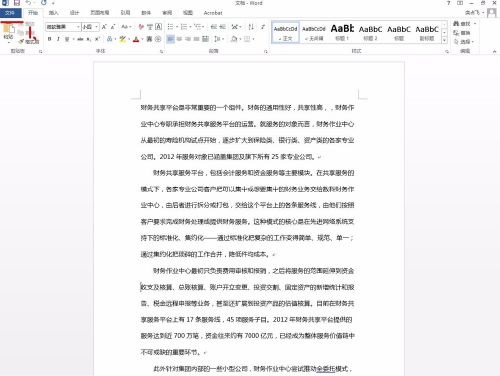This screenshot has width=500, height=376.
Task: Apply the Normal style thumbnail
Action: 285,32
